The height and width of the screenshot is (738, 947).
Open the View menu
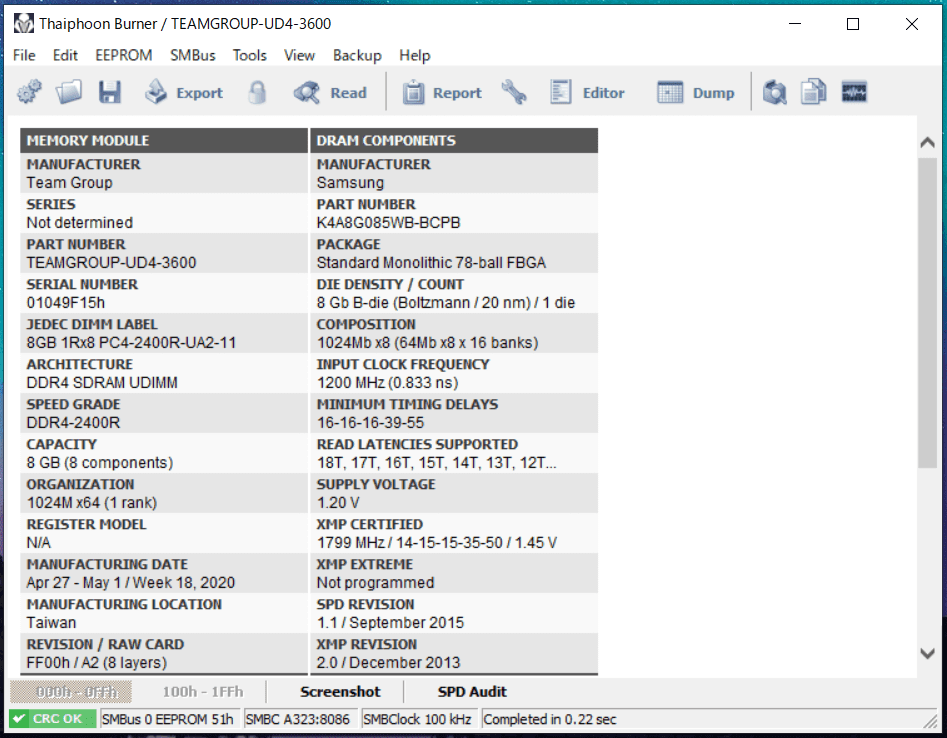(300, 56)
